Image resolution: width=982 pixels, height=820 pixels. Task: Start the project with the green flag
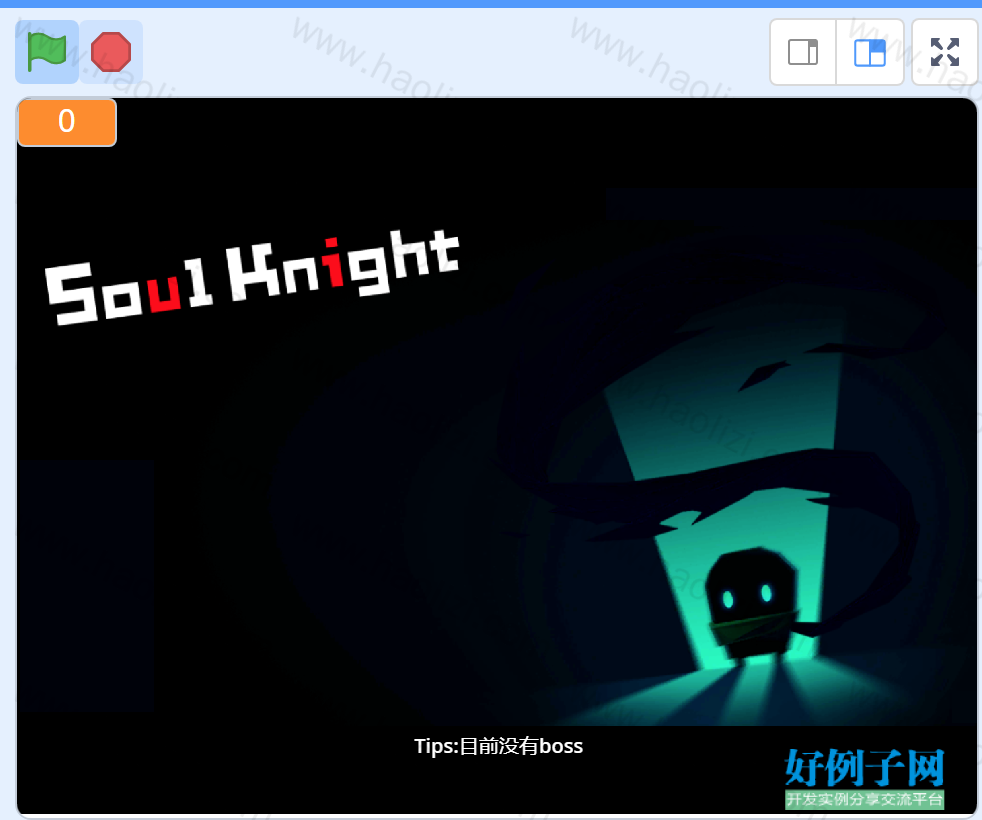47,52
